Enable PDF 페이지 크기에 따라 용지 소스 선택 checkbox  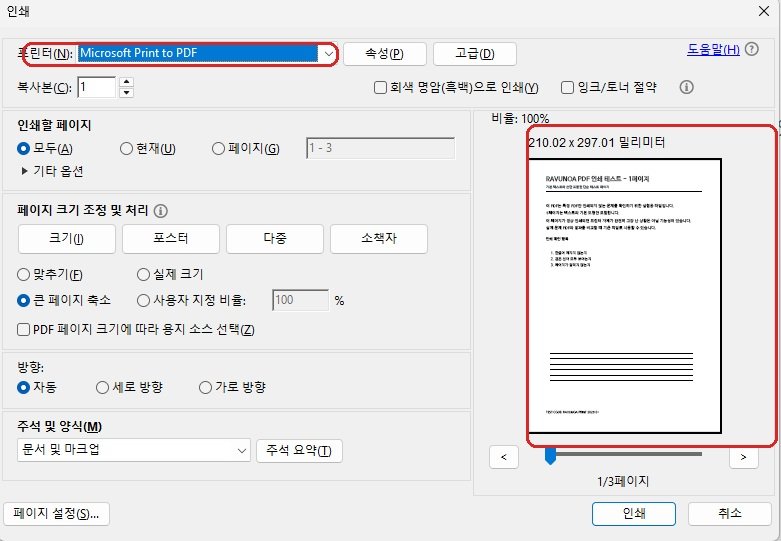click(23, 330)
